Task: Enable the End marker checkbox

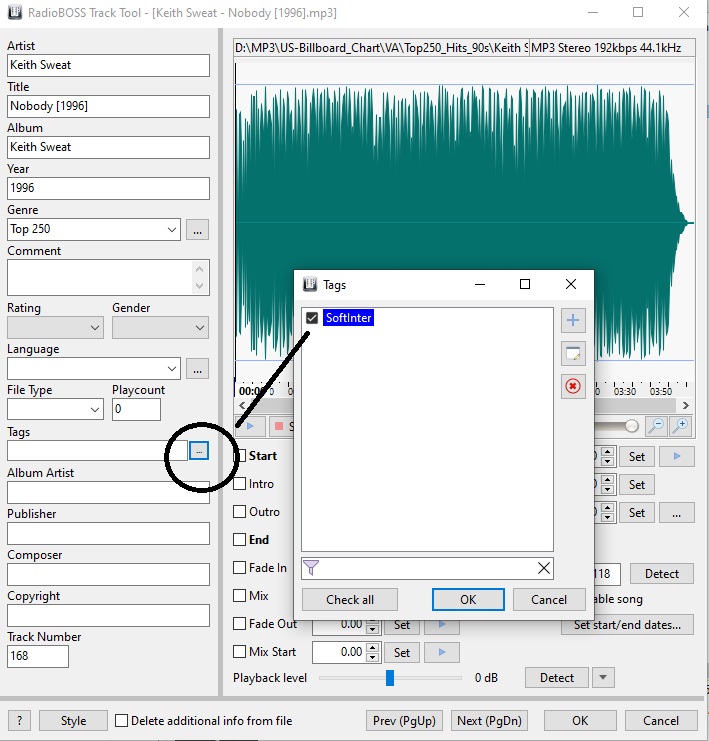Action: pos(240,540)
